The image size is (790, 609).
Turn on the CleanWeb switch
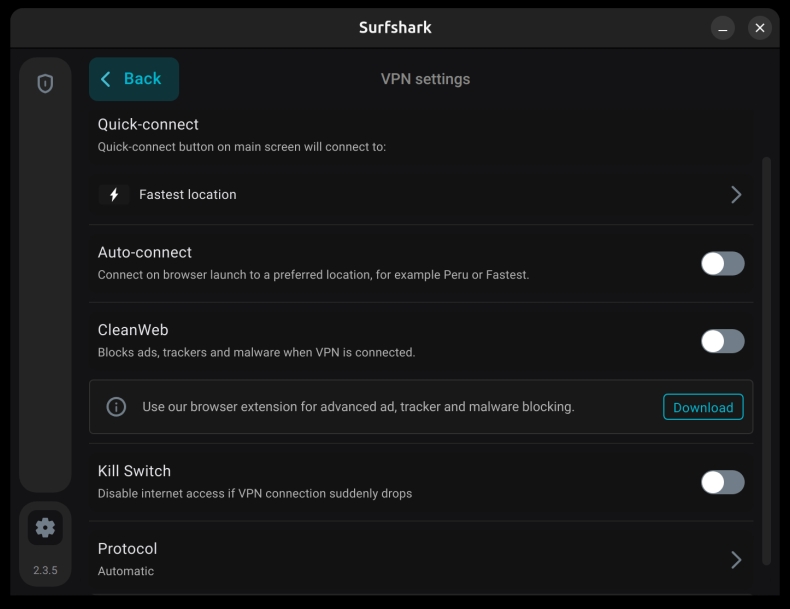722,341
